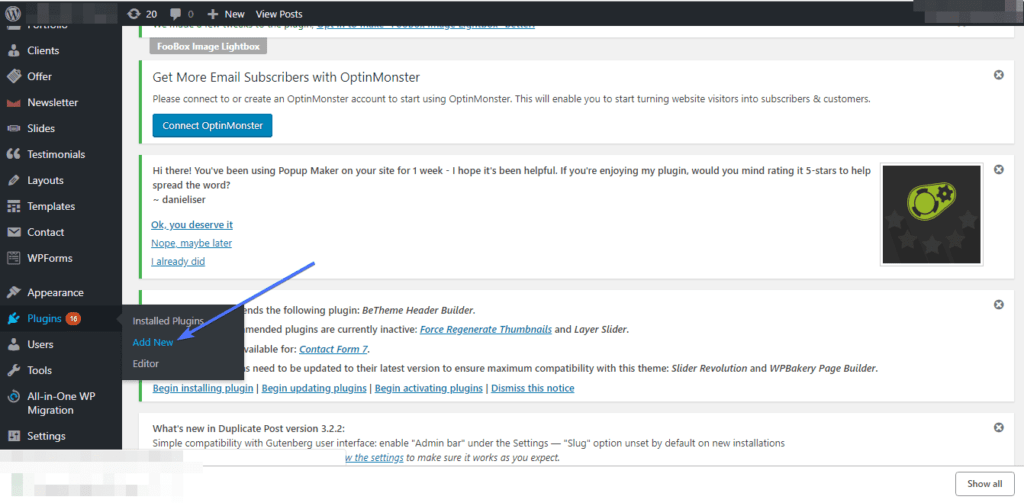Click the "Ok, you deserve it" link
The width and height of the screenshot is (1024, 503).
pyautogui.click(x=192, y=225)
